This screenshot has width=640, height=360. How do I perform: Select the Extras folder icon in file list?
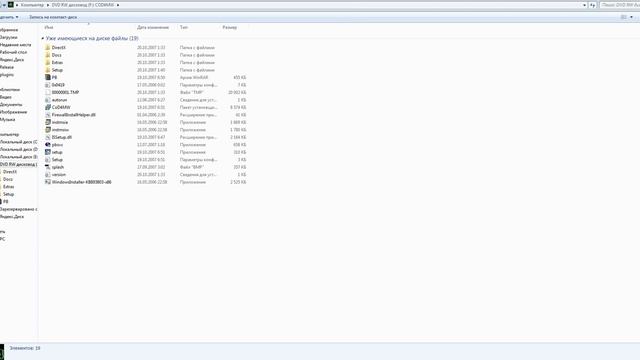[48, 62]
